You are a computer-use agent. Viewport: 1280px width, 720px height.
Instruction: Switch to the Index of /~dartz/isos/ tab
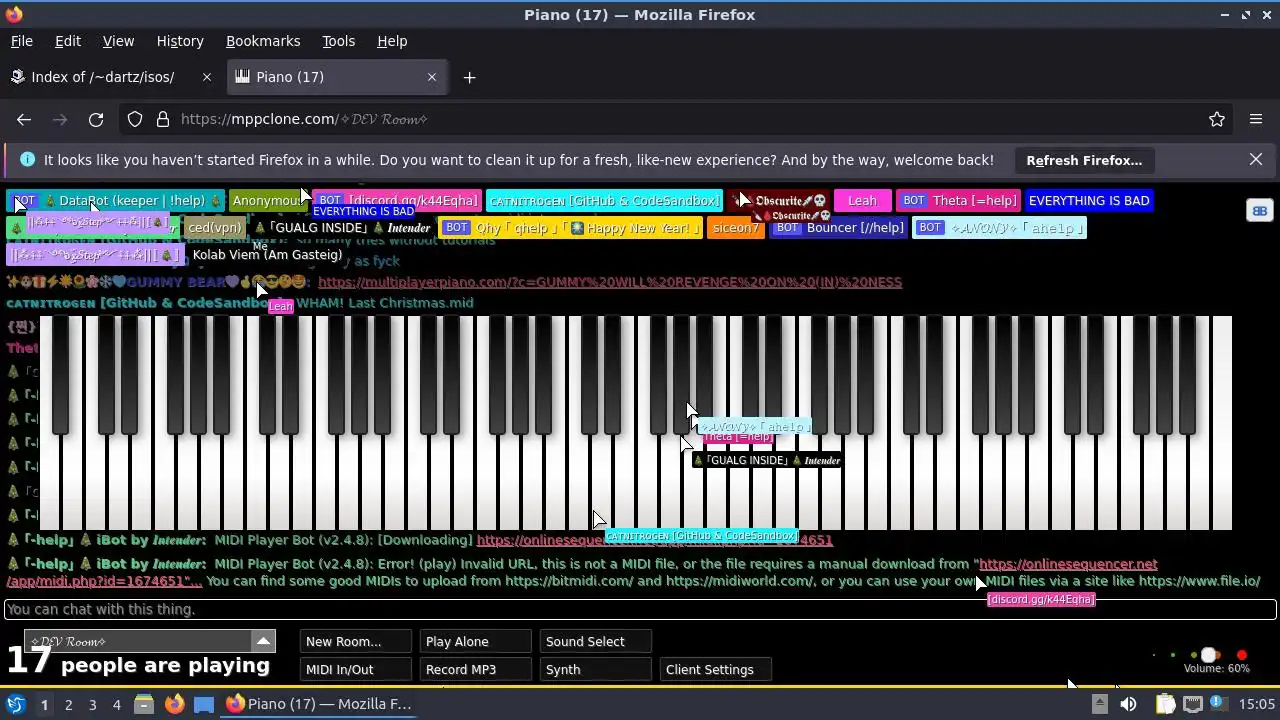click(x=112, y=77)
